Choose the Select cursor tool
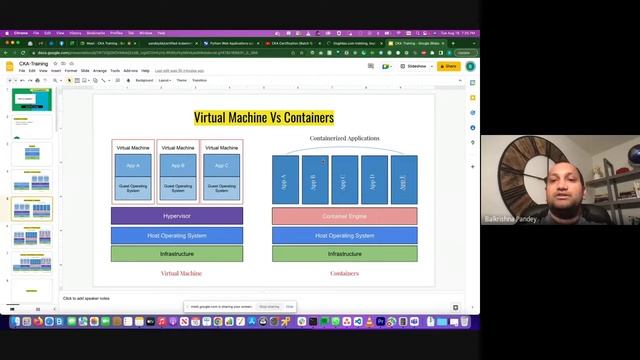 70,80
